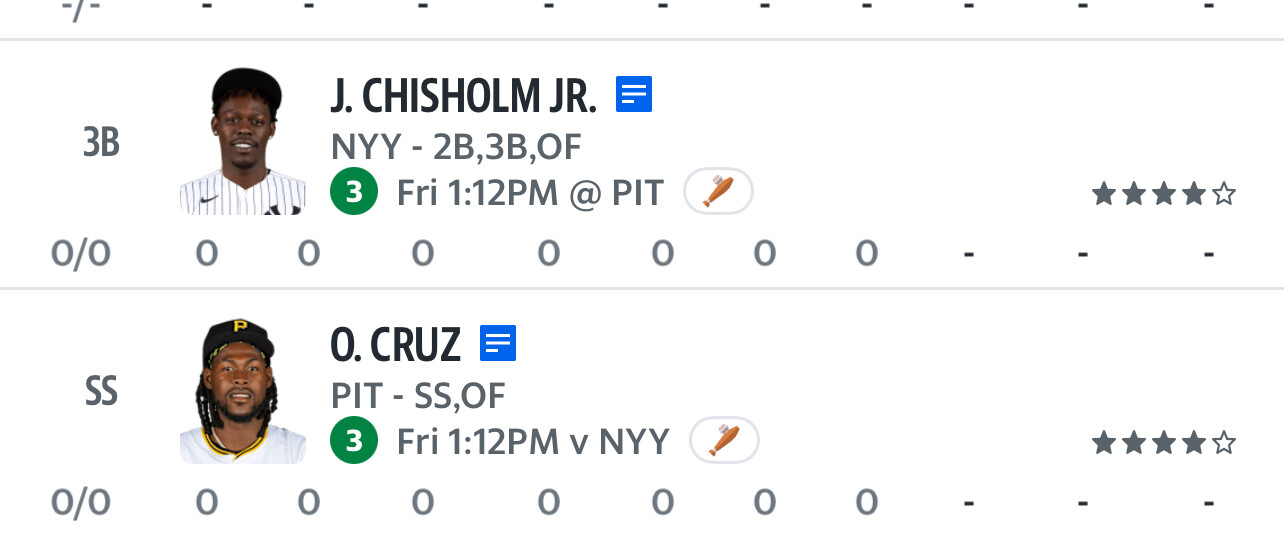Screen dimensions: 1284x535
Task: Select the SS roster slot
Action: [x=101, y=391]
